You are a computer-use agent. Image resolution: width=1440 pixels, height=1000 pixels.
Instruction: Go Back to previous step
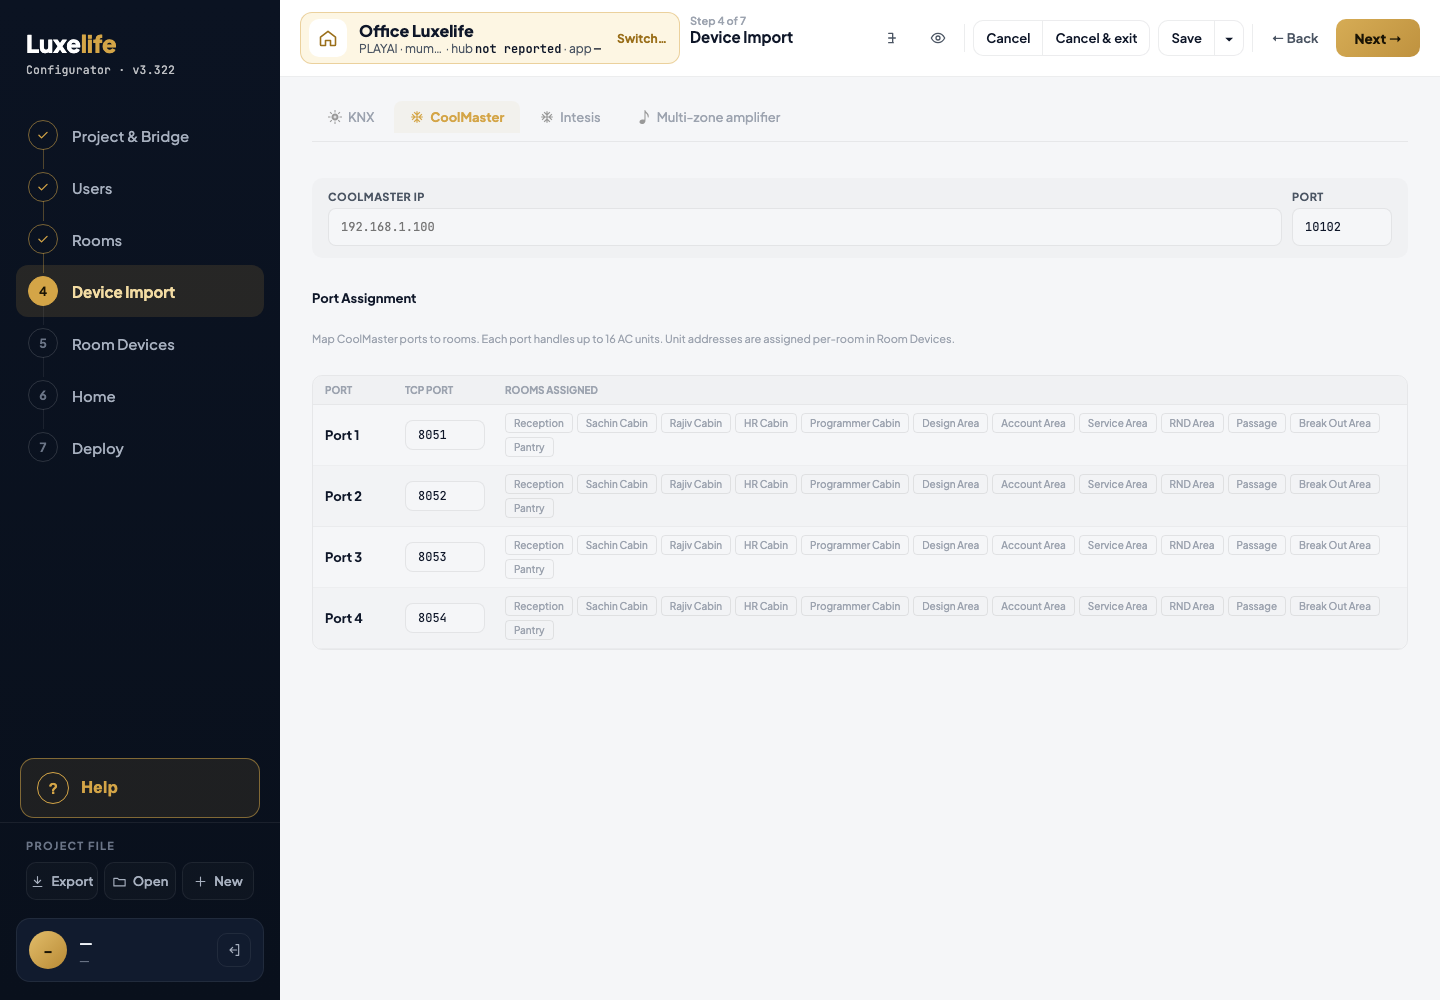[1294, 38]
